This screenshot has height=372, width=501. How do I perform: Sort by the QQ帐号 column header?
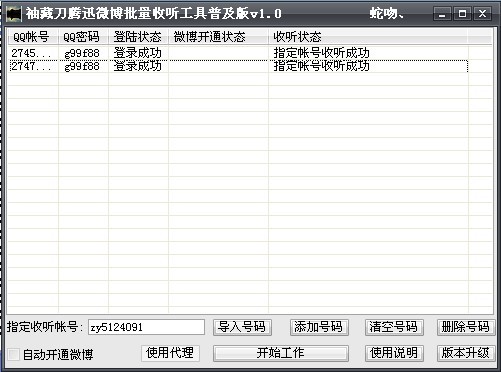(x=33, y=36)
